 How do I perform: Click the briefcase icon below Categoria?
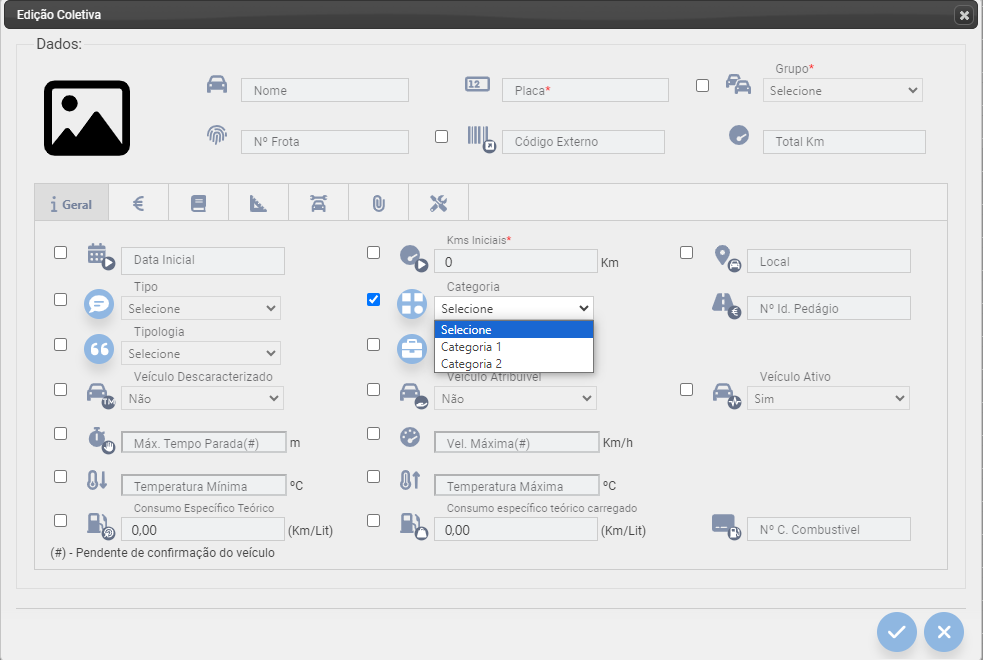pyautogui.click(x=412, y=349)
